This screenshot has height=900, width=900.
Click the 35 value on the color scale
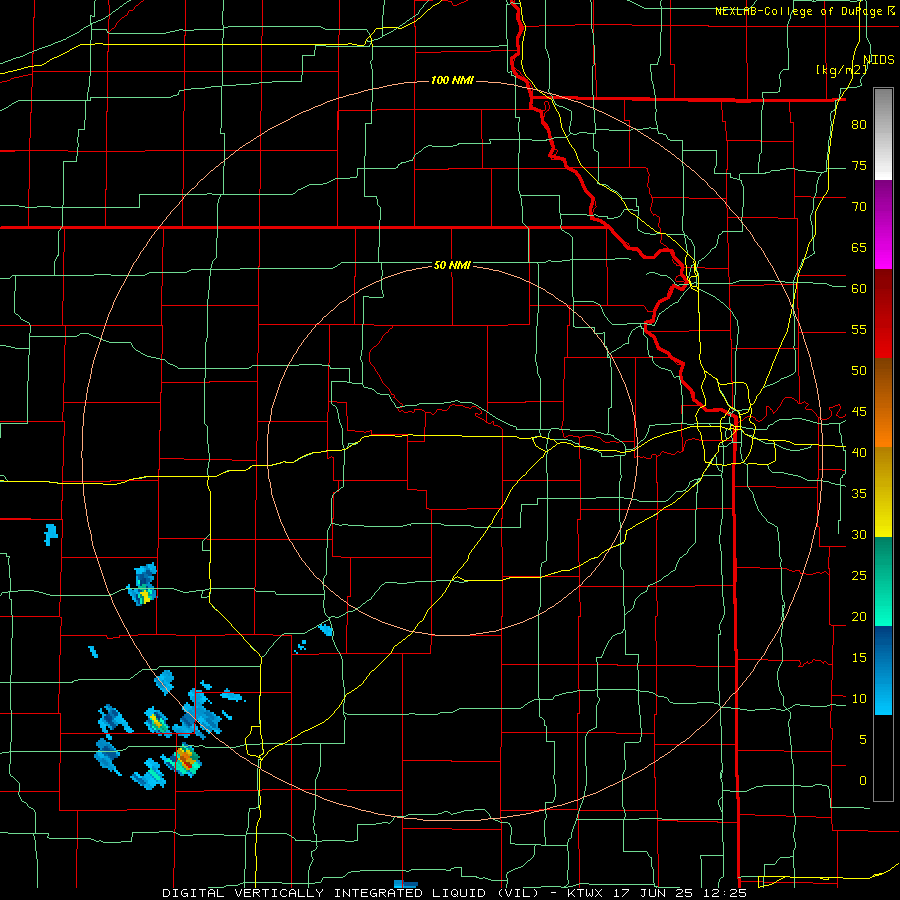coord(859,494)
